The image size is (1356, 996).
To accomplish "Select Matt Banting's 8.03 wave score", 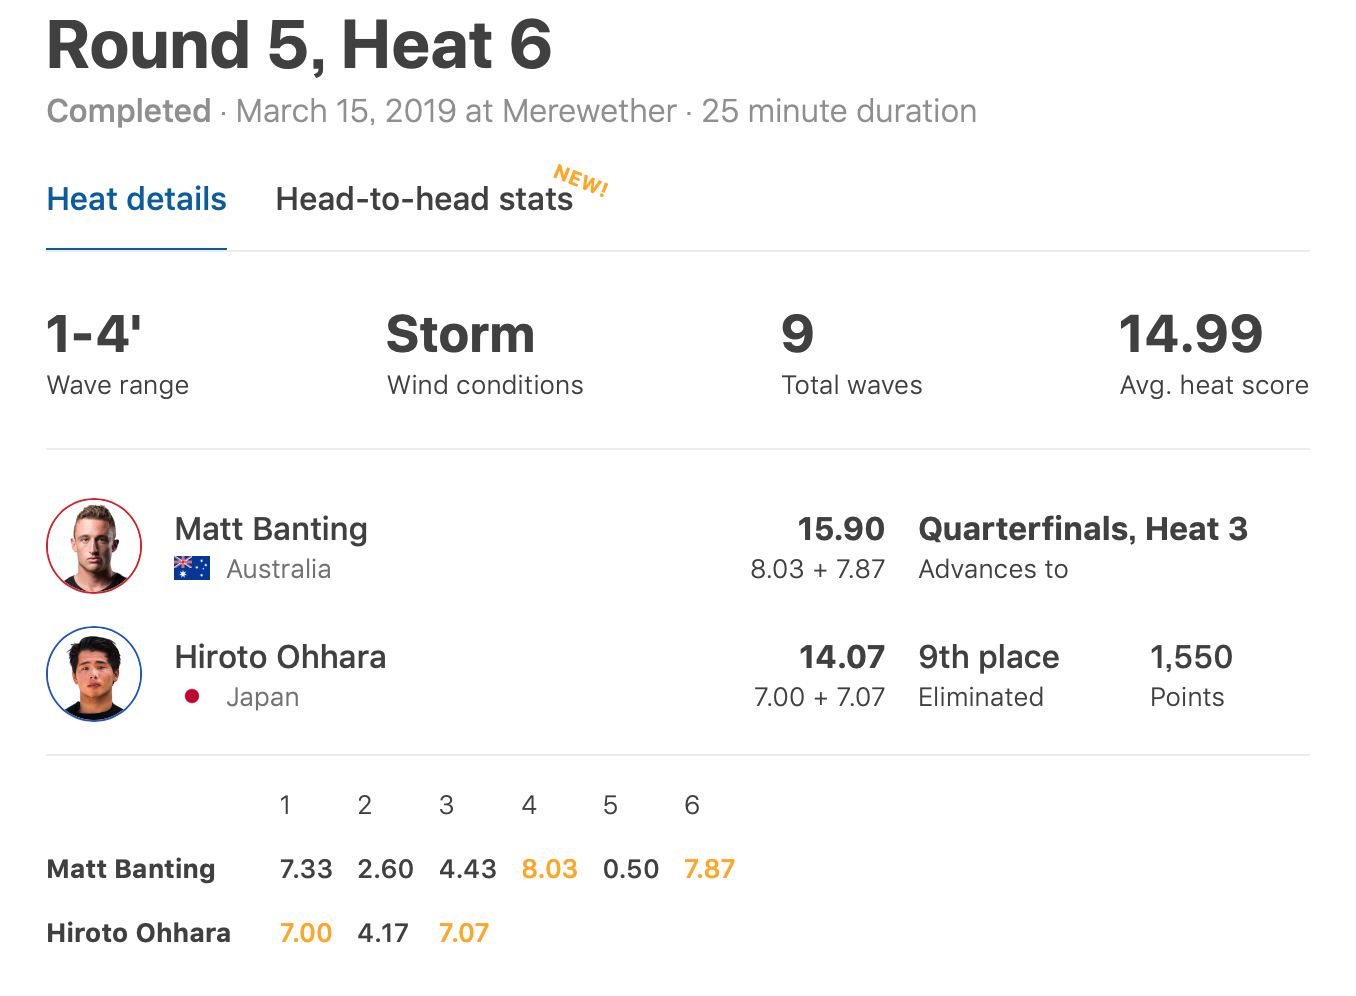I will (549, 869).
